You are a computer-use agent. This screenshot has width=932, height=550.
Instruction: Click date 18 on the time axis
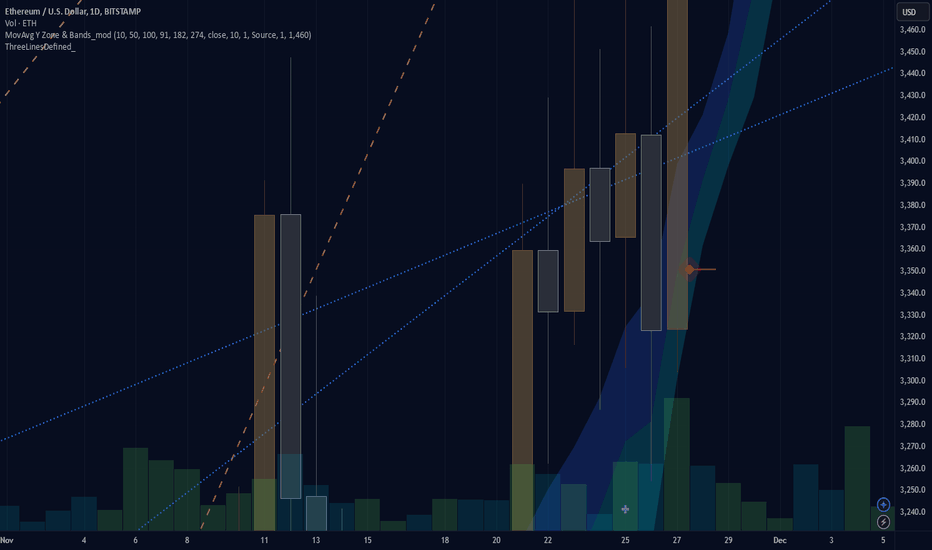(x=445, y=540)
